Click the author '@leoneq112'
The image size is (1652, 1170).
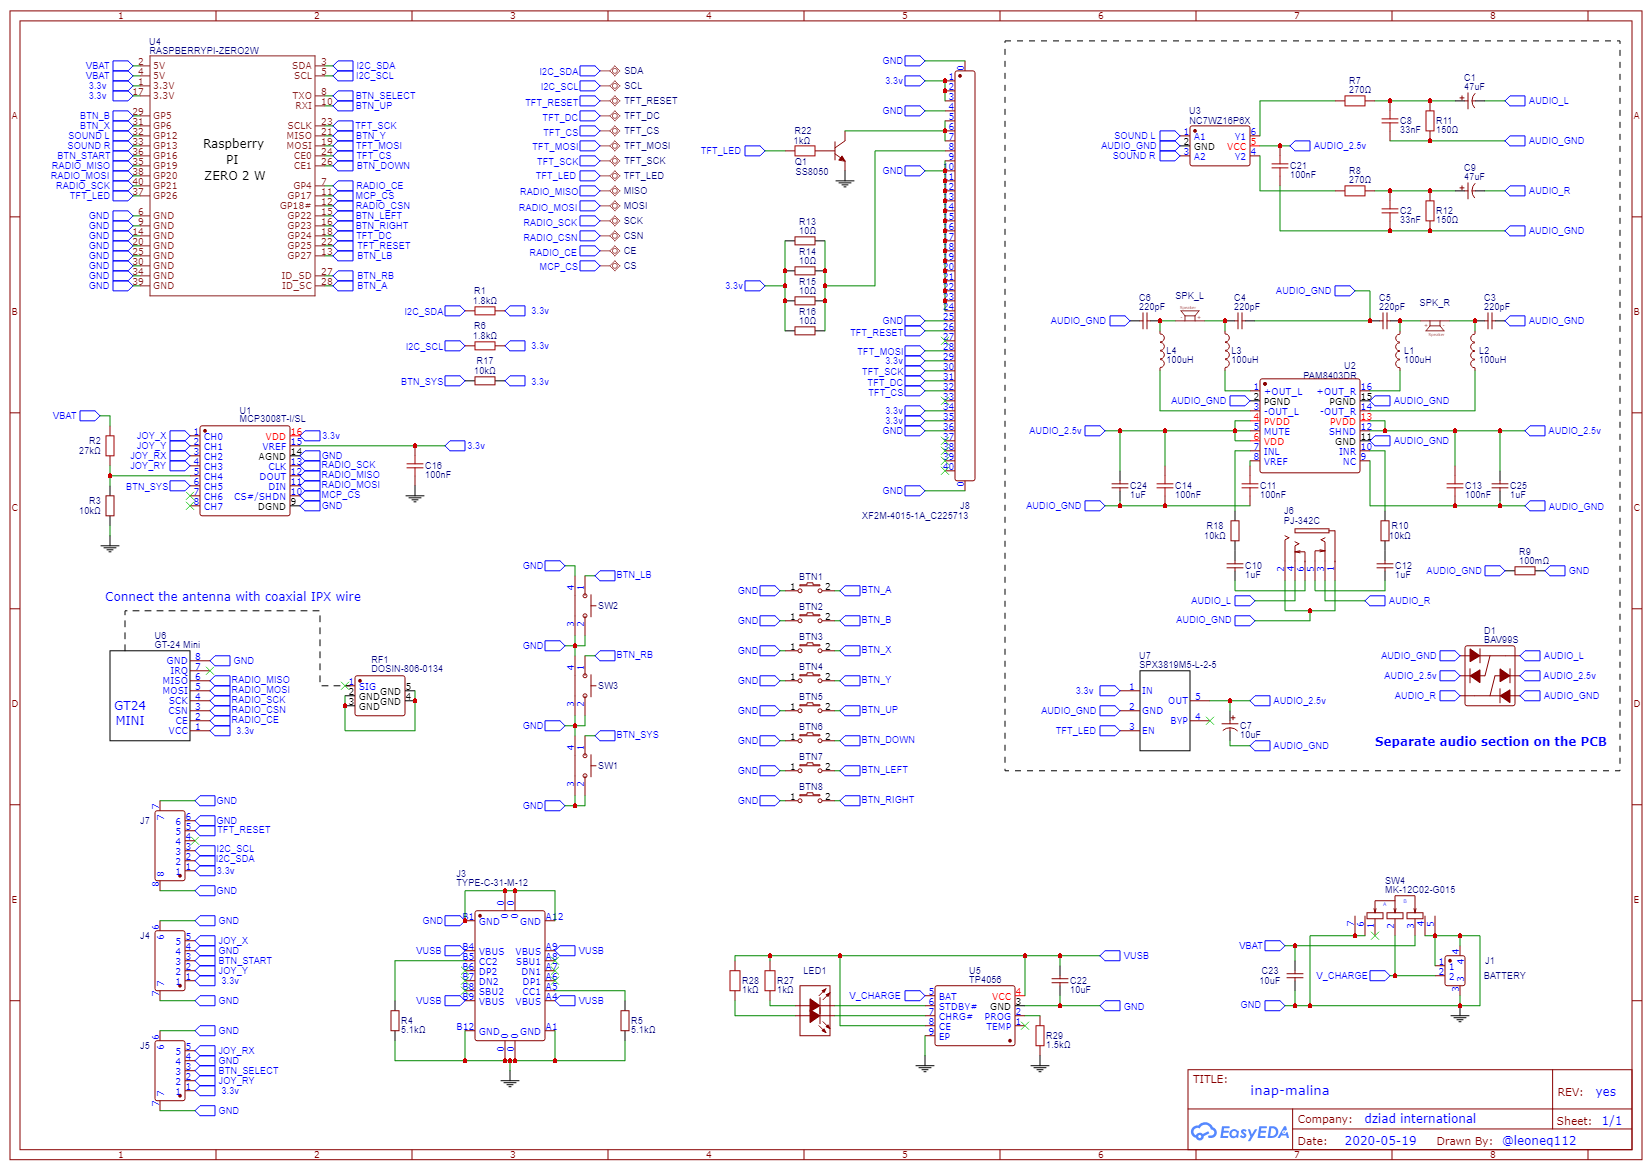point(1538,1140)
